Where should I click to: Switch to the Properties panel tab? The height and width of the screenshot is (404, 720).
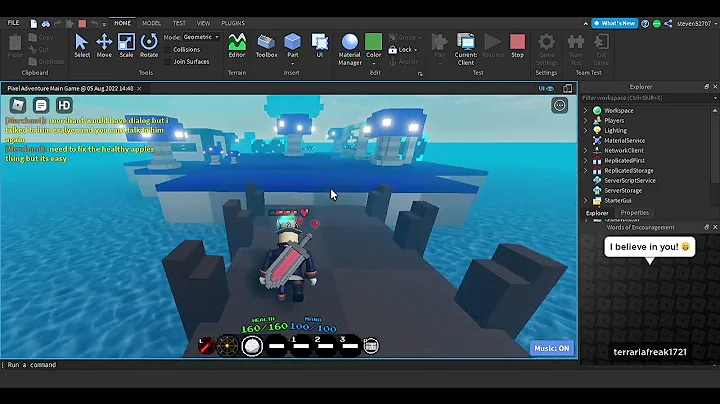(635, 213)
